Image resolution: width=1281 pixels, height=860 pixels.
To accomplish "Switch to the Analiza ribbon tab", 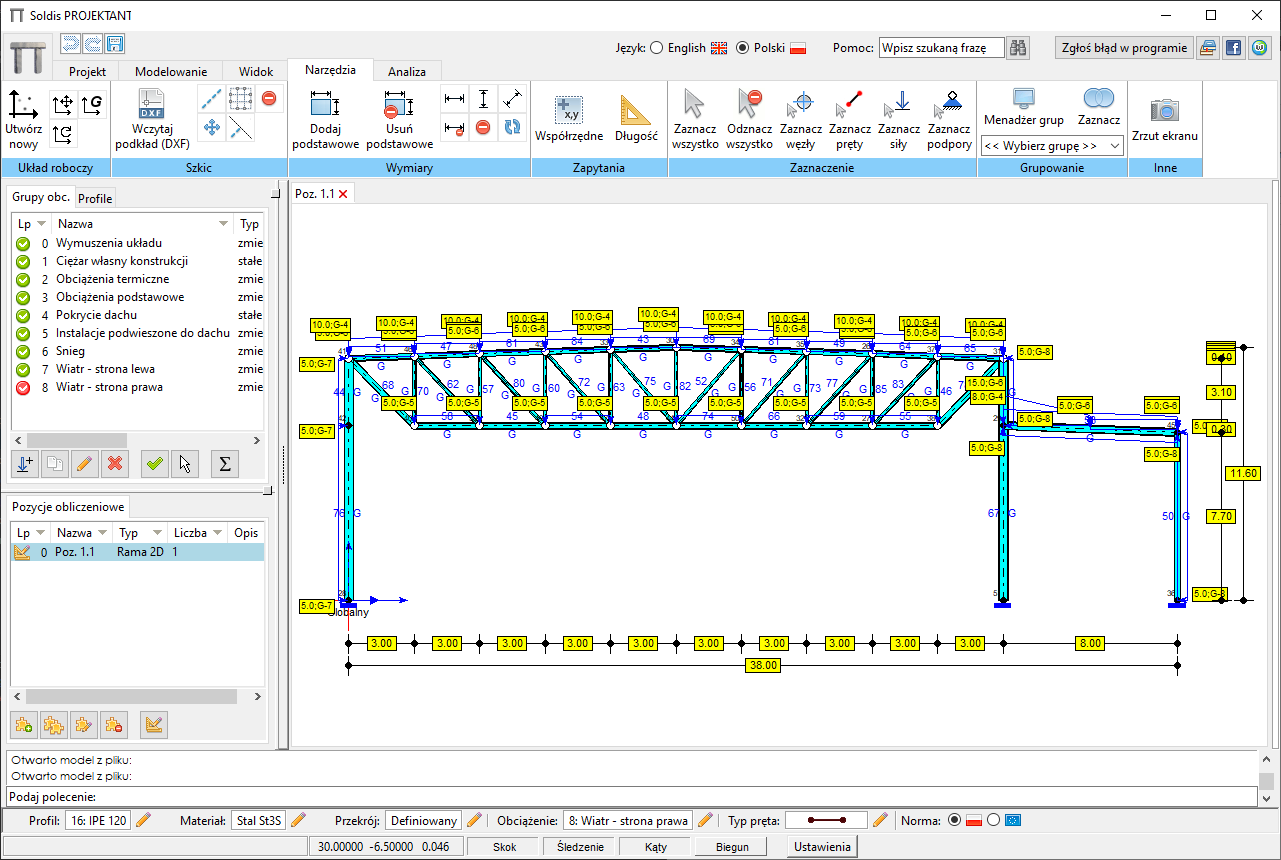I will [x=407, y=71].
